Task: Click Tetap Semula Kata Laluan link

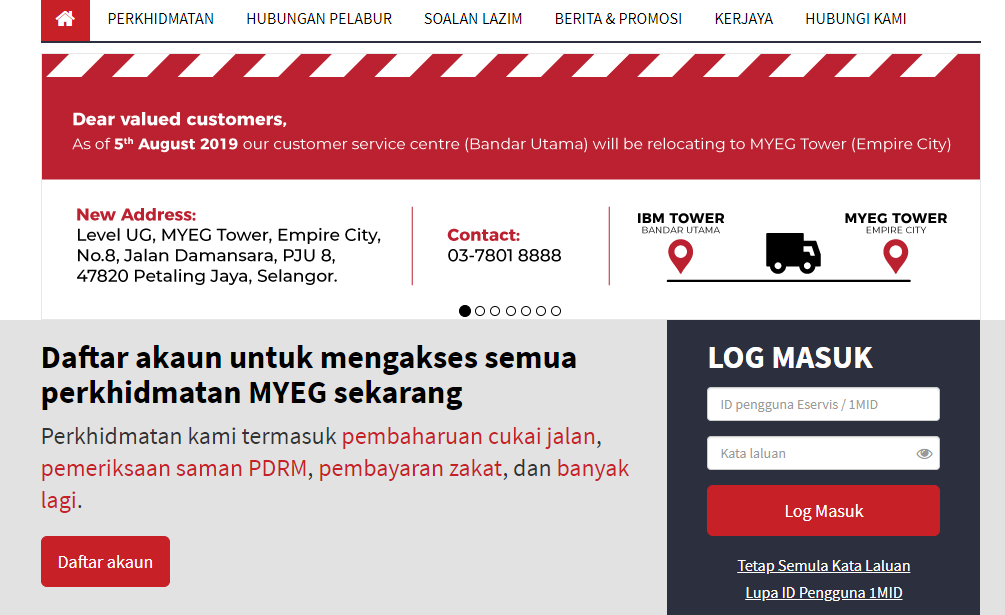Action: coord(823,566)
